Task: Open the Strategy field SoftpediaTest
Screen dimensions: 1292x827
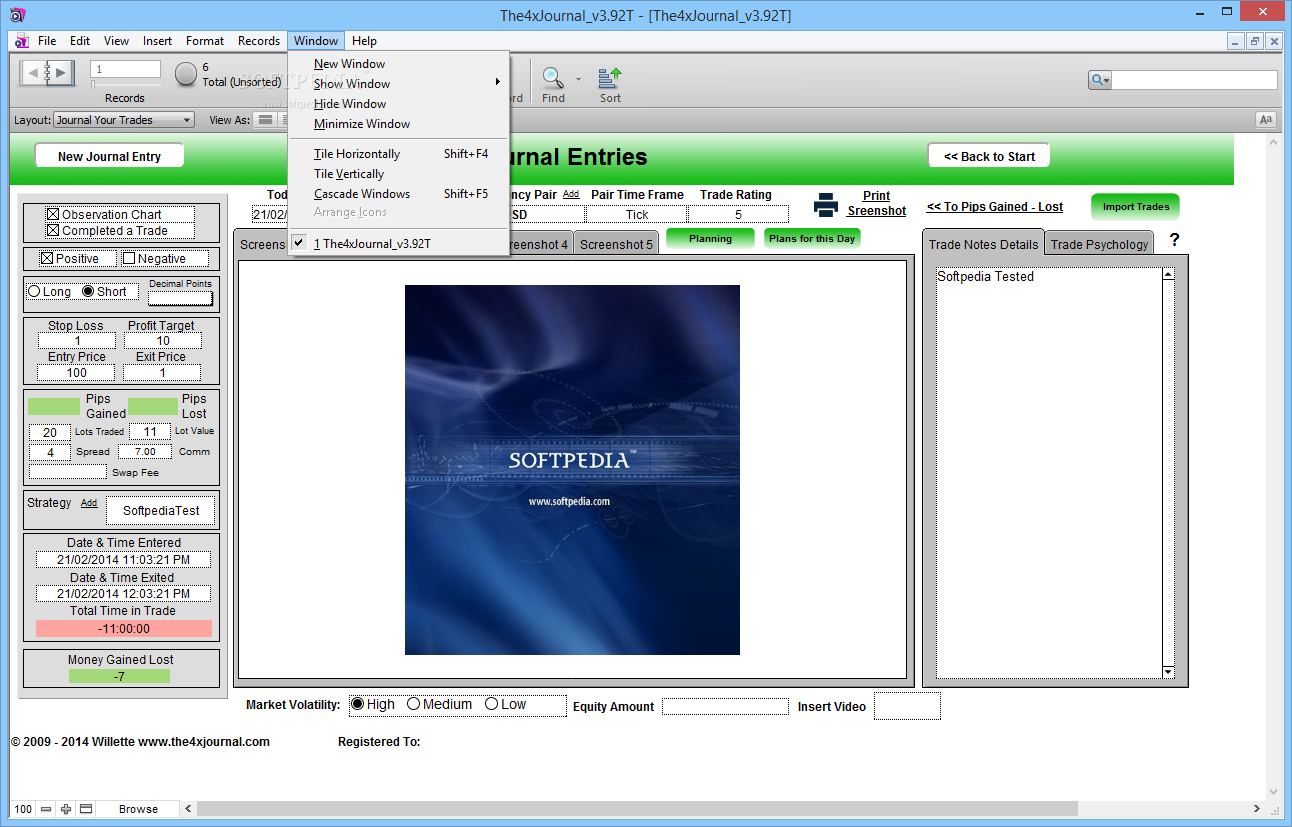Action: pos(161,510)
